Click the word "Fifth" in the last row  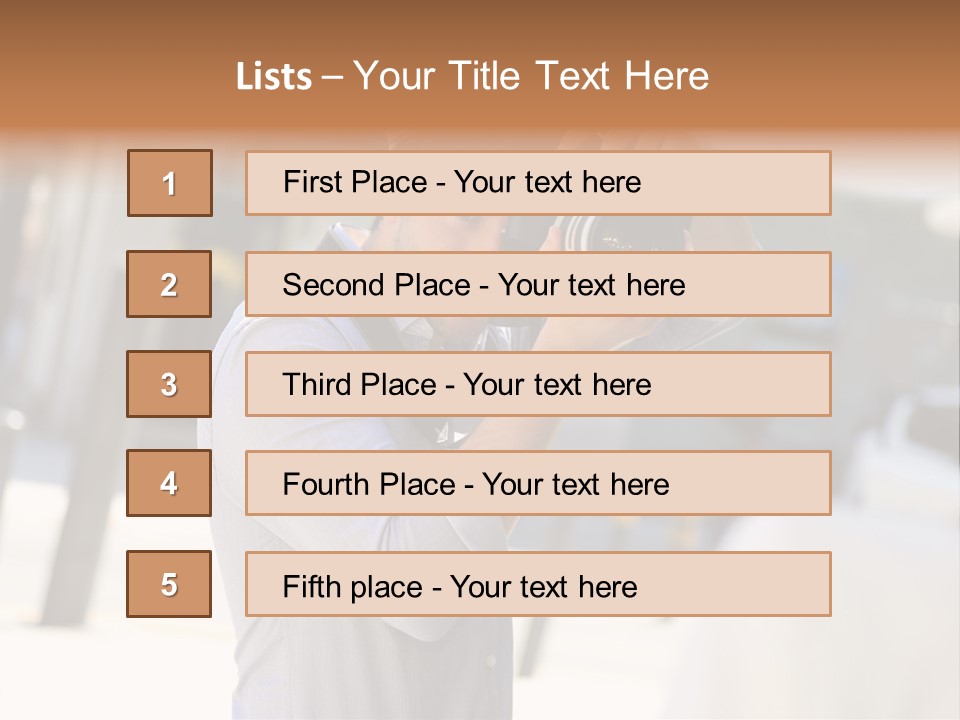pyautogui.click(x=312, y=586)
